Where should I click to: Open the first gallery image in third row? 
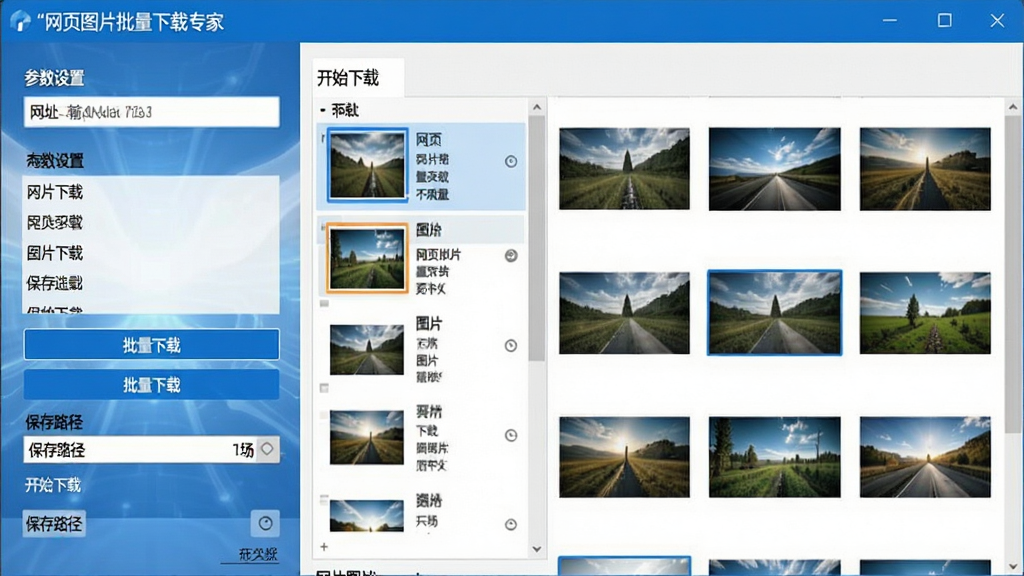tap(624, 457)
